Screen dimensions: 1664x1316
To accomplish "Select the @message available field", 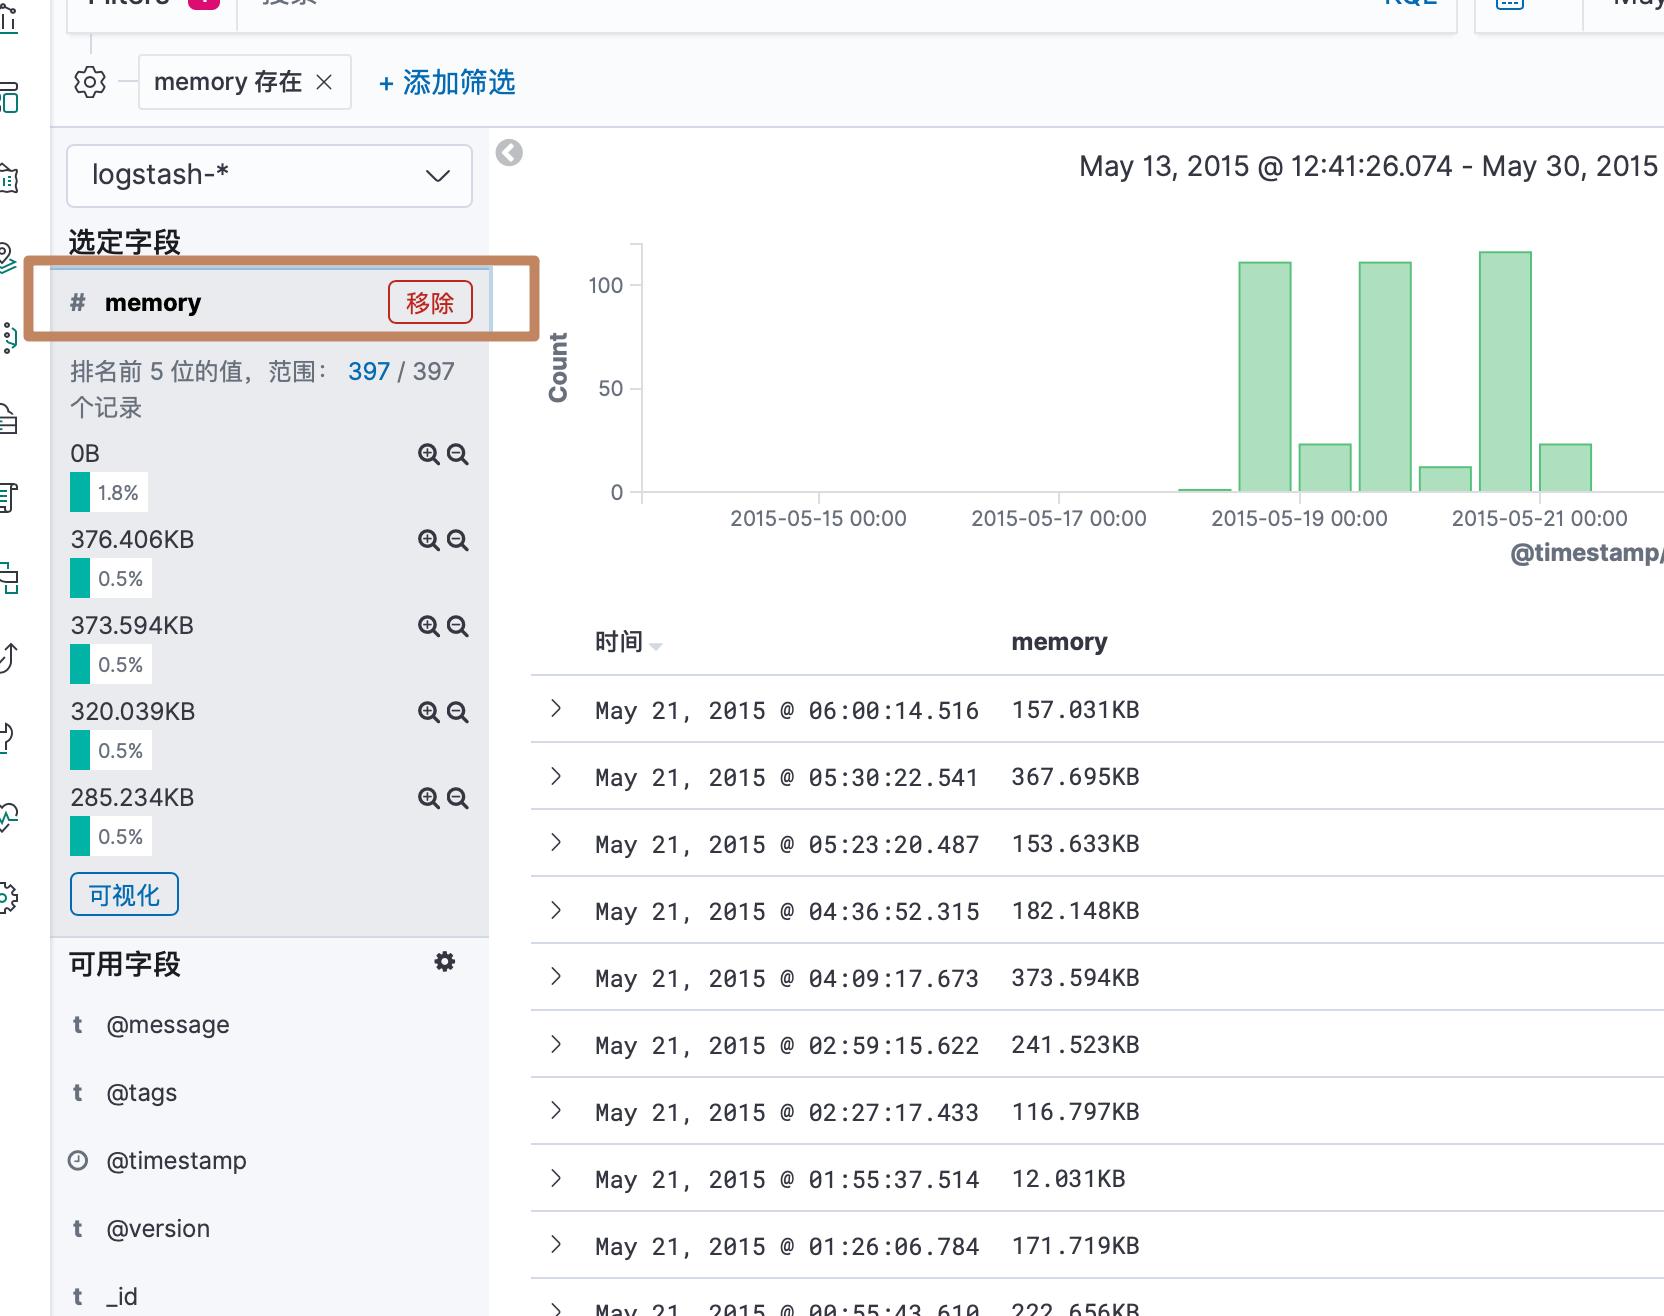I will click(168, 1025).
